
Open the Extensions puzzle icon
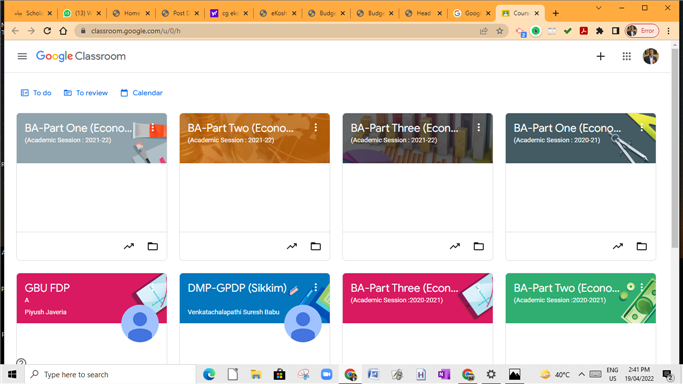coord(599,31)
